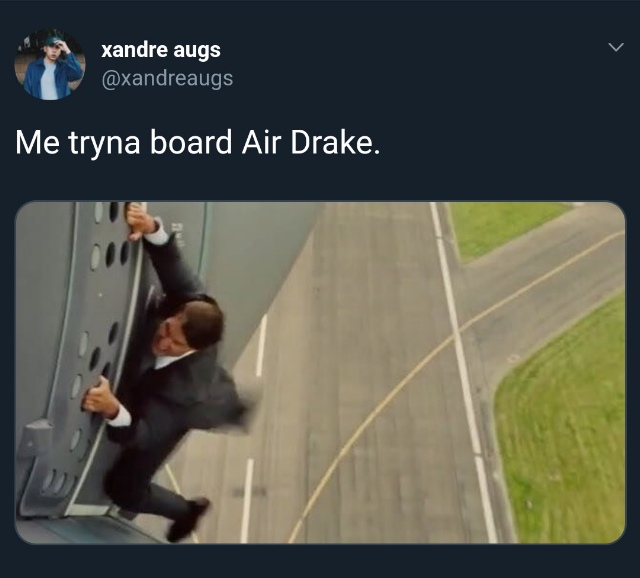The width and height of the screenshot is (640, 578).
Task: Click the word "tryna" in the tweet
Action: tap(104, 144)
